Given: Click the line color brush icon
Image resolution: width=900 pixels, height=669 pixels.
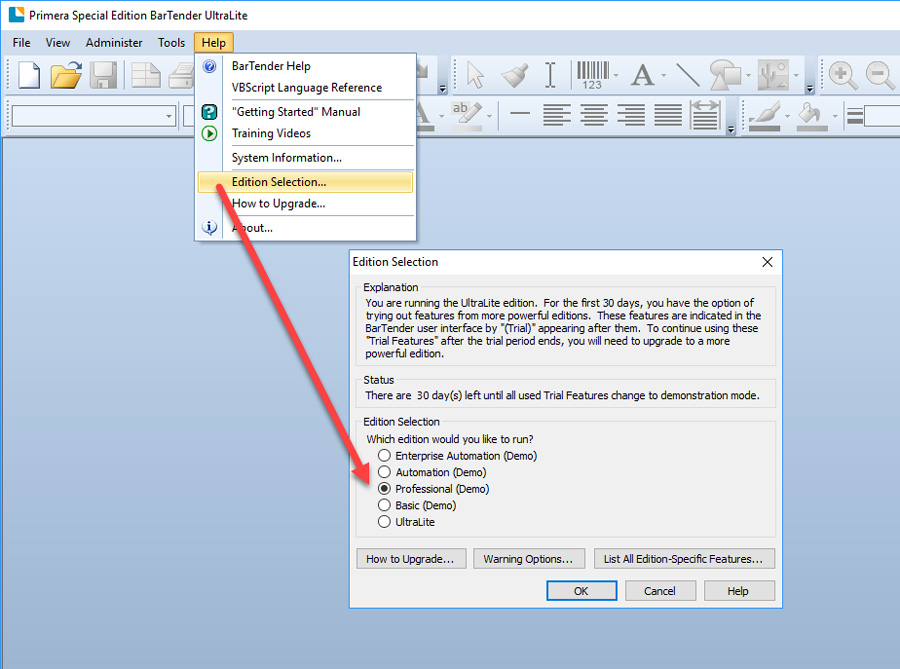Looking at the screenshot, I should click(765, 115).
